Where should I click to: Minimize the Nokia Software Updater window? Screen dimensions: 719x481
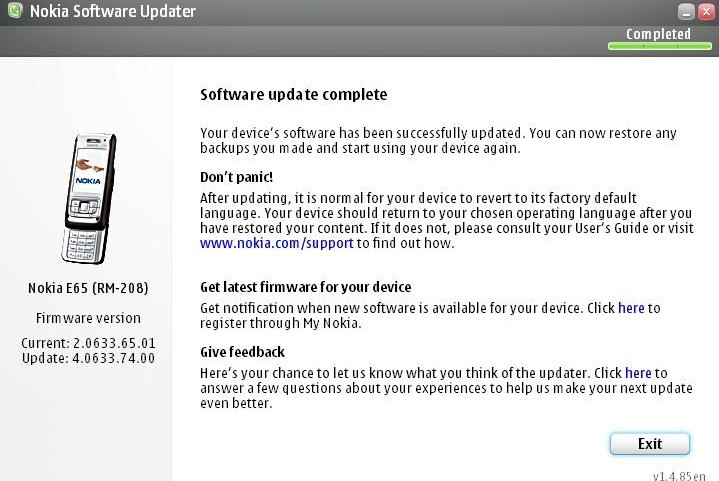[x=685, y=12]
